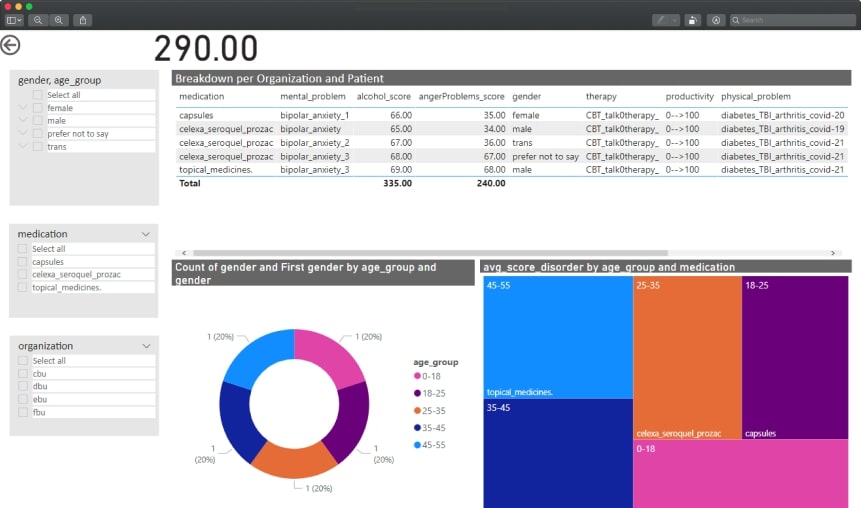Image resolution: width=861 pixels, height=508 pixels.
Task: Tick the capsules medication checkbox
Action: pos(23,262)
